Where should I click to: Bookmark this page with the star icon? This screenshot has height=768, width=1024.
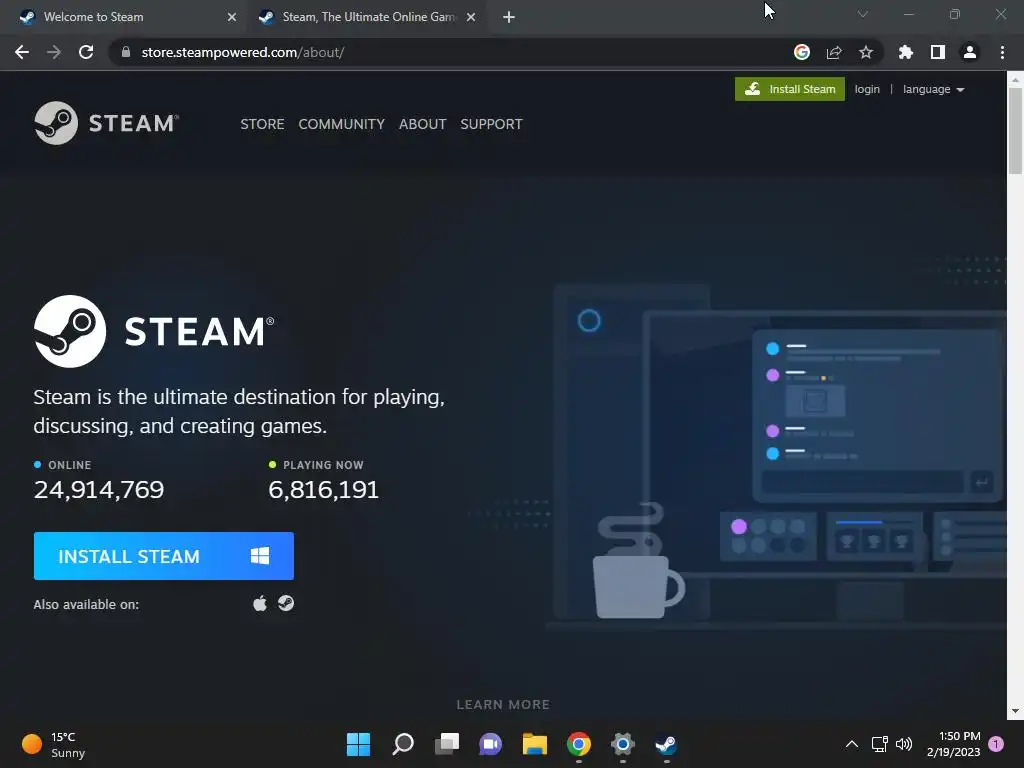866,52
